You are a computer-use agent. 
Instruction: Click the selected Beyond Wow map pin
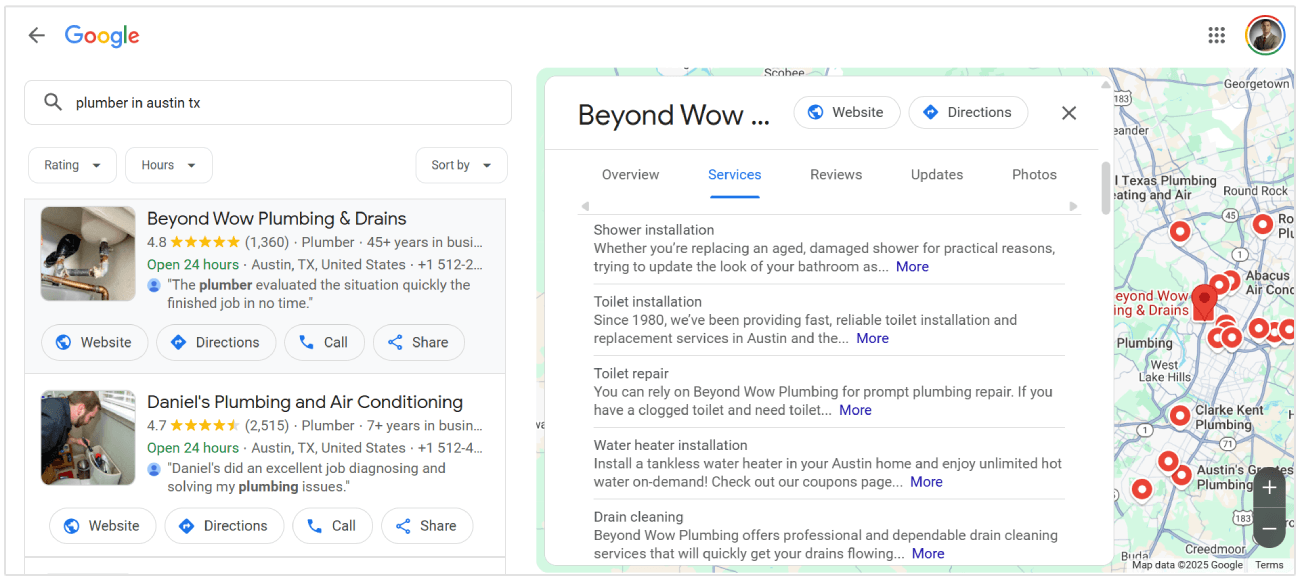1204,302
